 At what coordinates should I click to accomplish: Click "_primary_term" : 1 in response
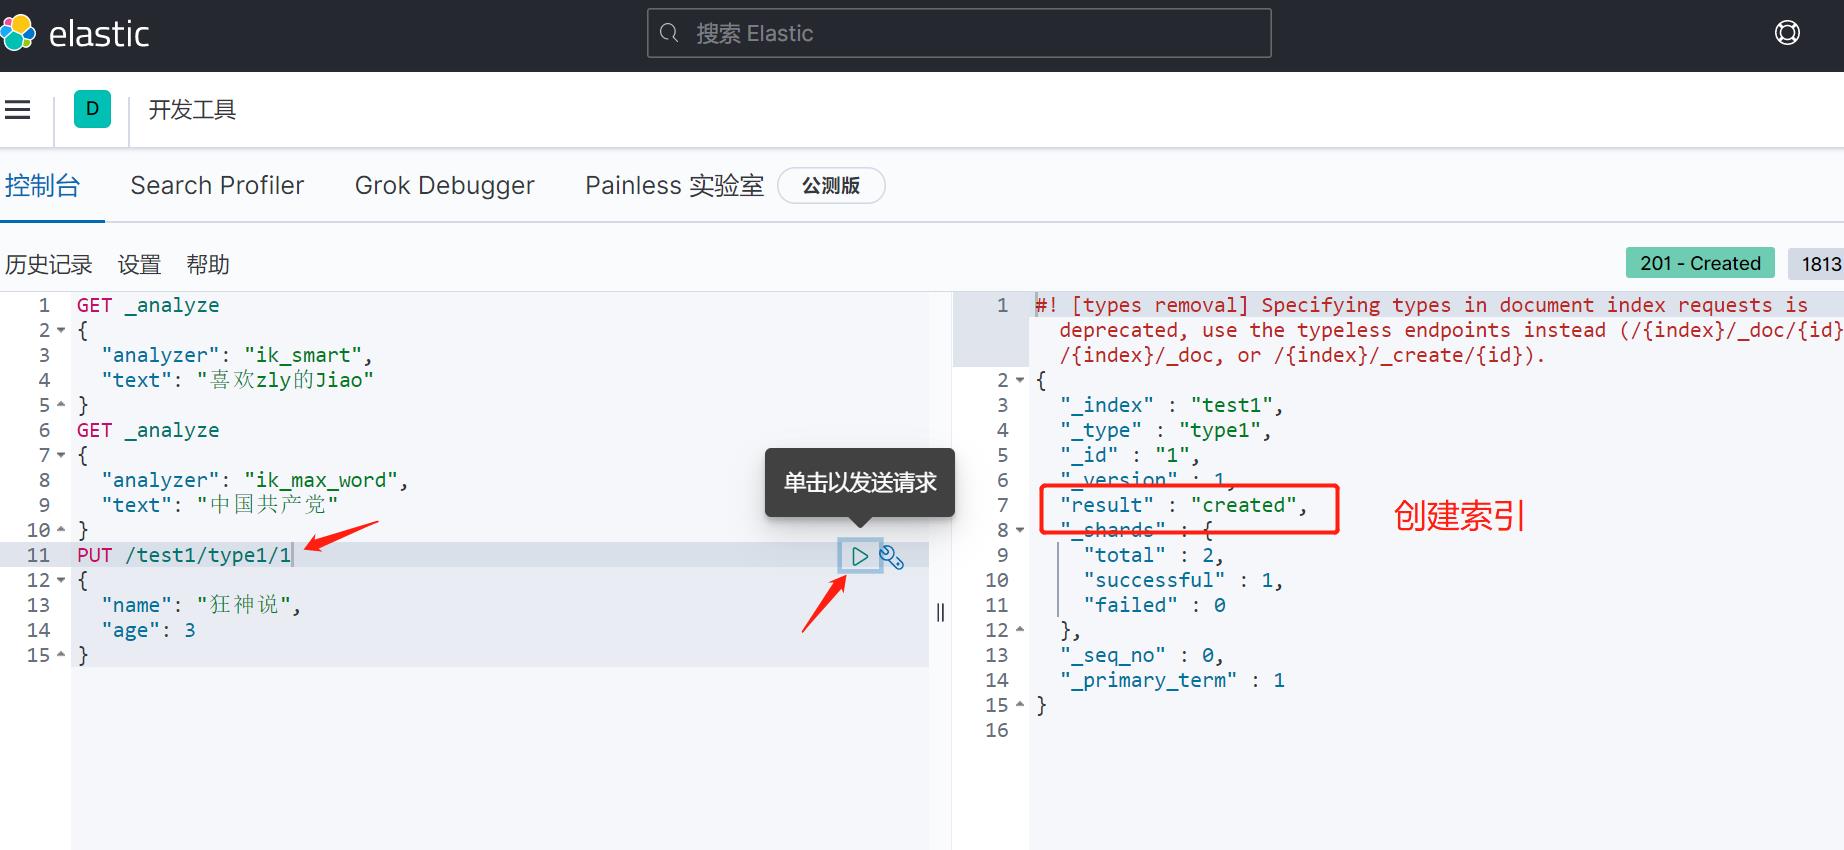[x=1173, y=680]
